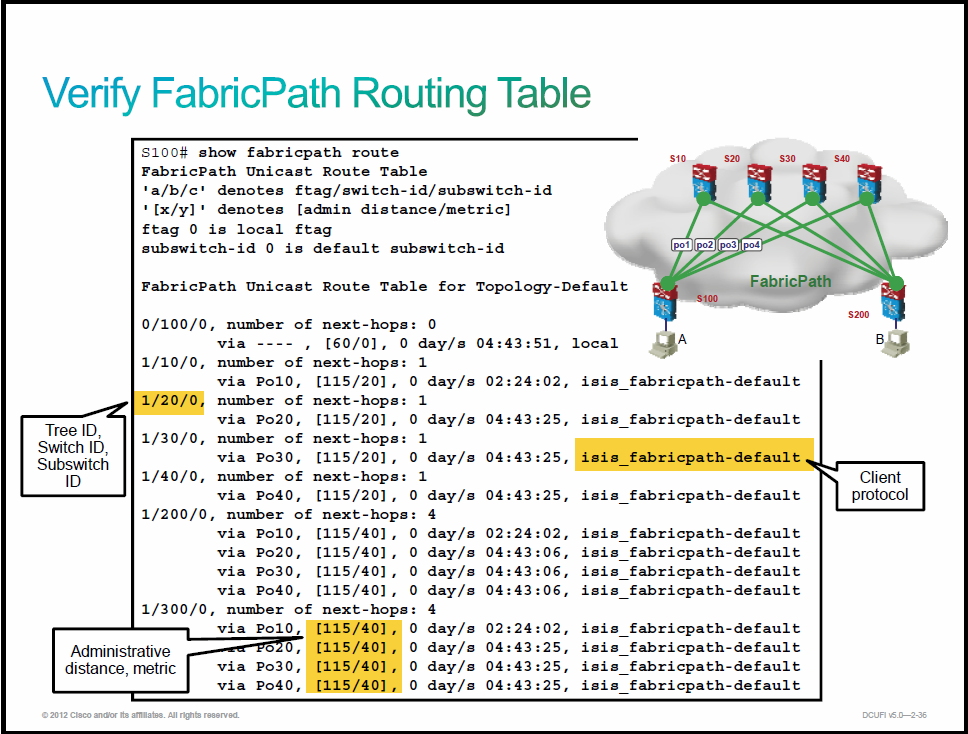This screenshot has width=968, height=734.
Task: Click the route entry '1/200/0, number of next-hops: 4'
Action: 289,514
